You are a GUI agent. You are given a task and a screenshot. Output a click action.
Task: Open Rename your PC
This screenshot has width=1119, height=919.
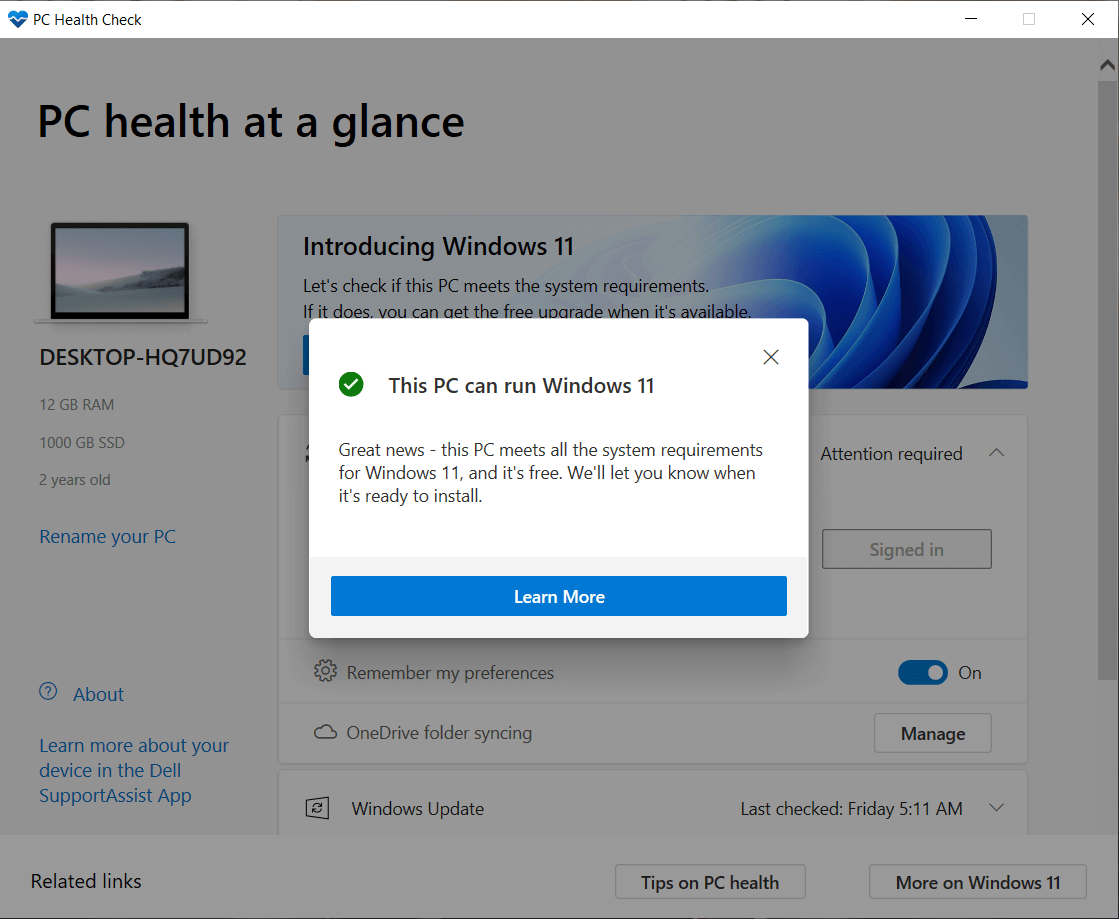(107, 536)
